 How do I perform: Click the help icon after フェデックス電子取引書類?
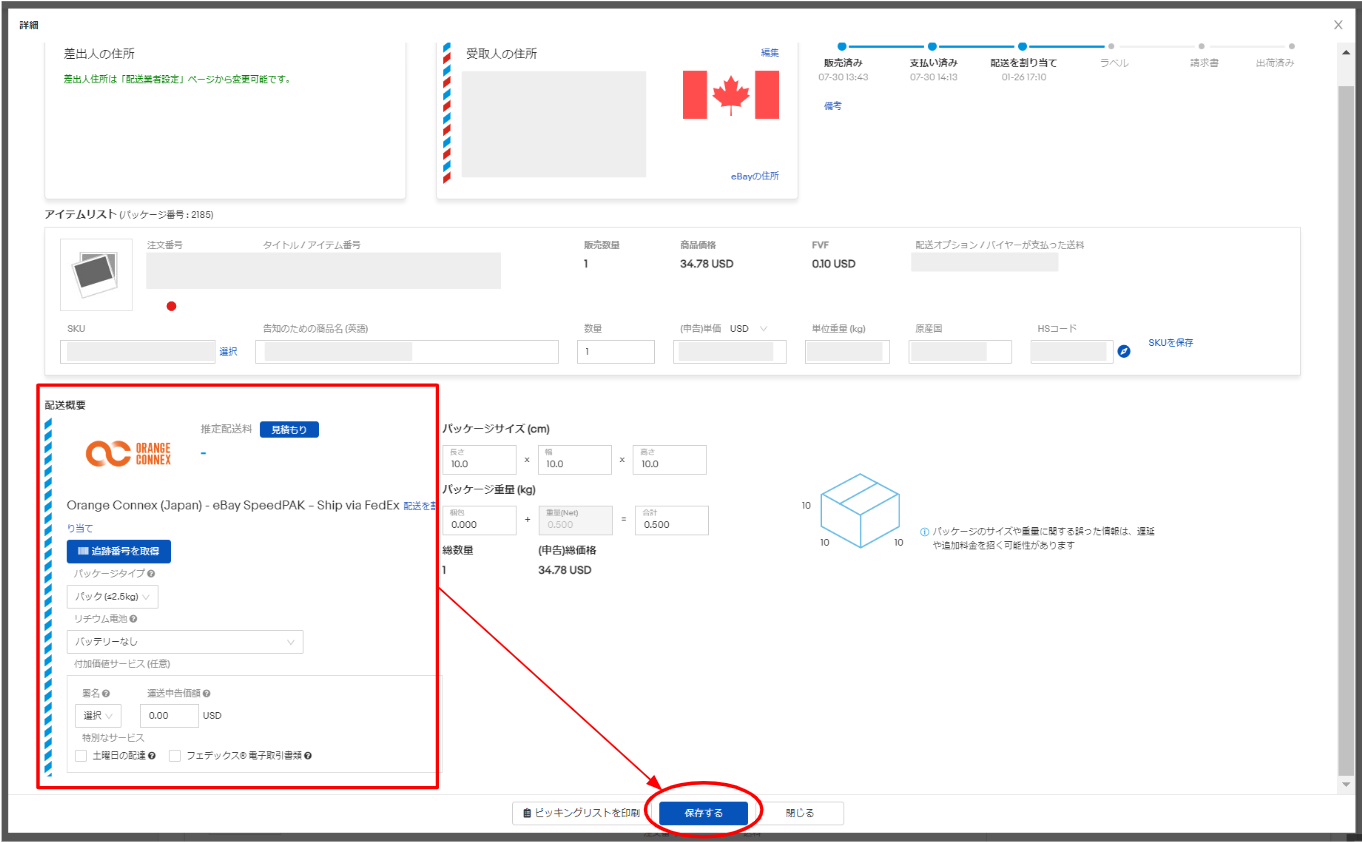click(x=308, y=756)
